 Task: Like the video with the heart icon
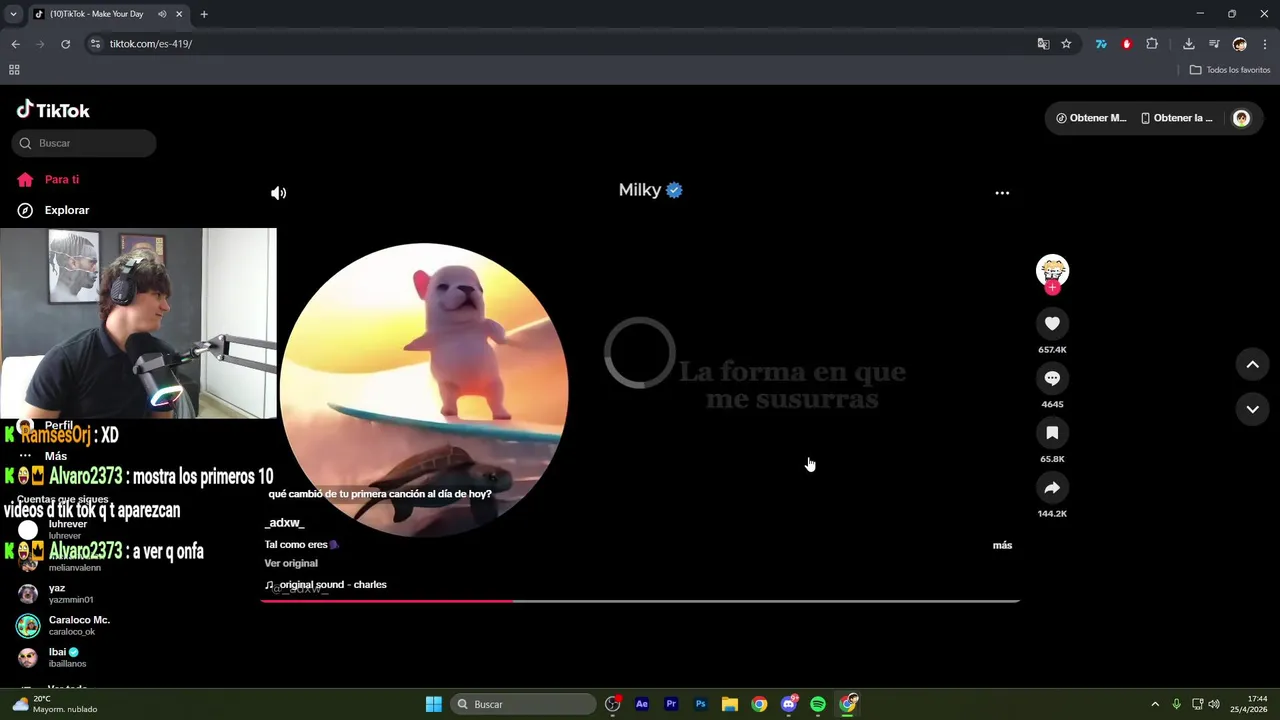pos(1052,323)
